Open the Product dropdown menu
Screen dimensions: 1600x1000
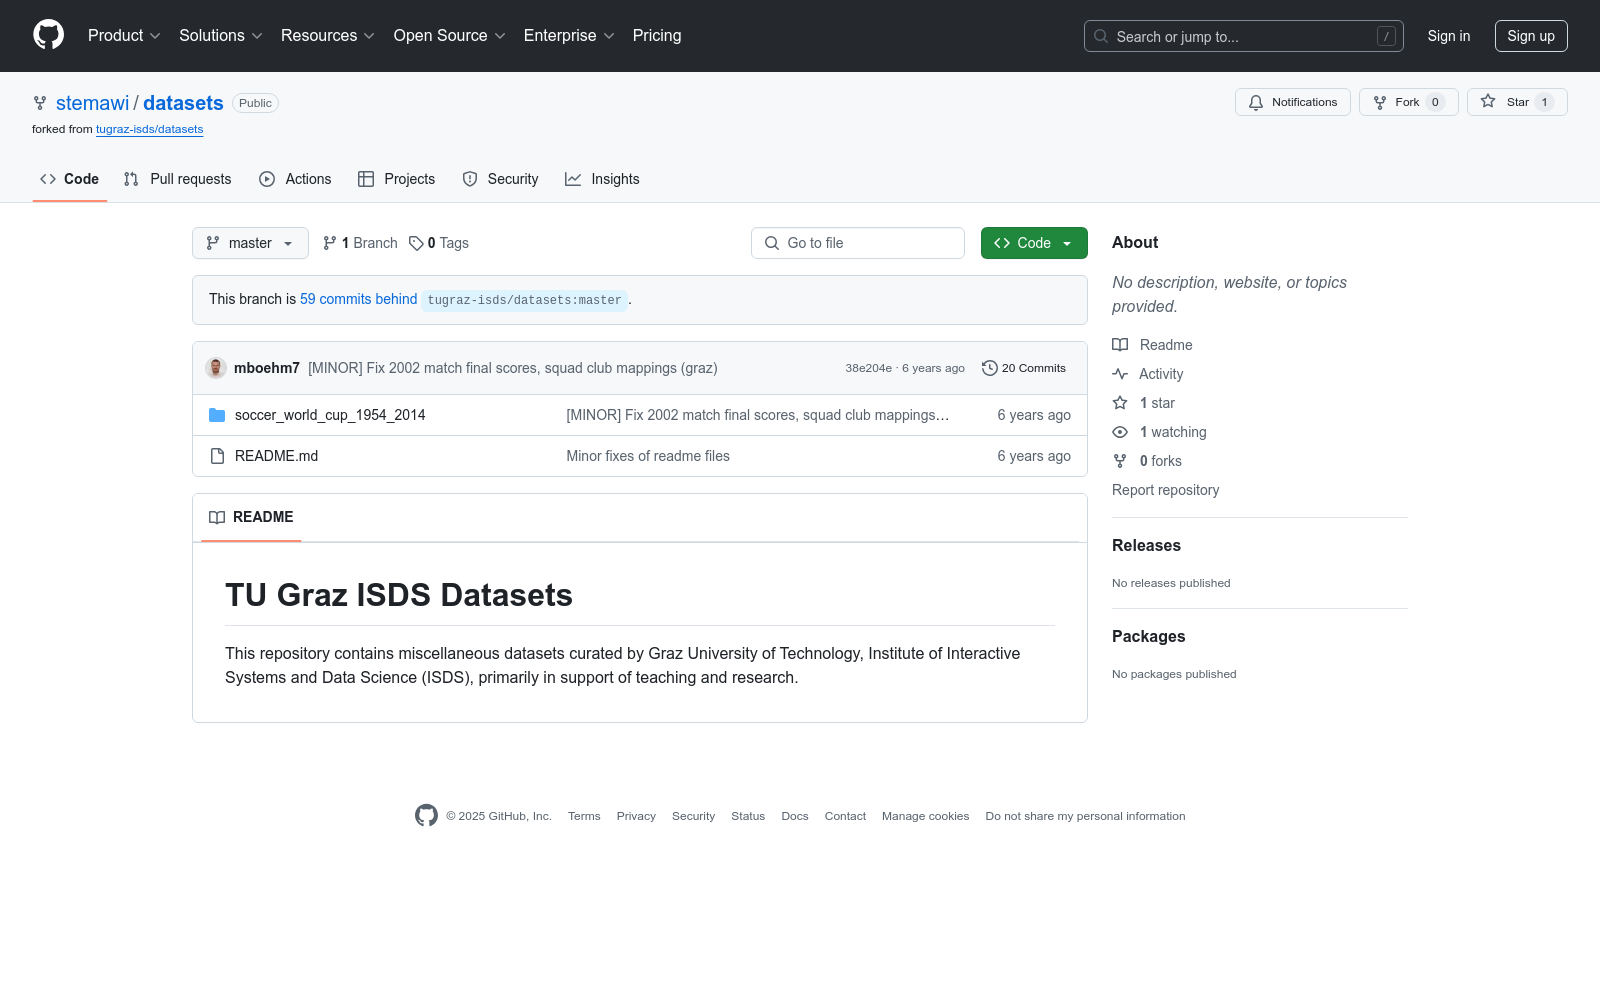(124, 36)
